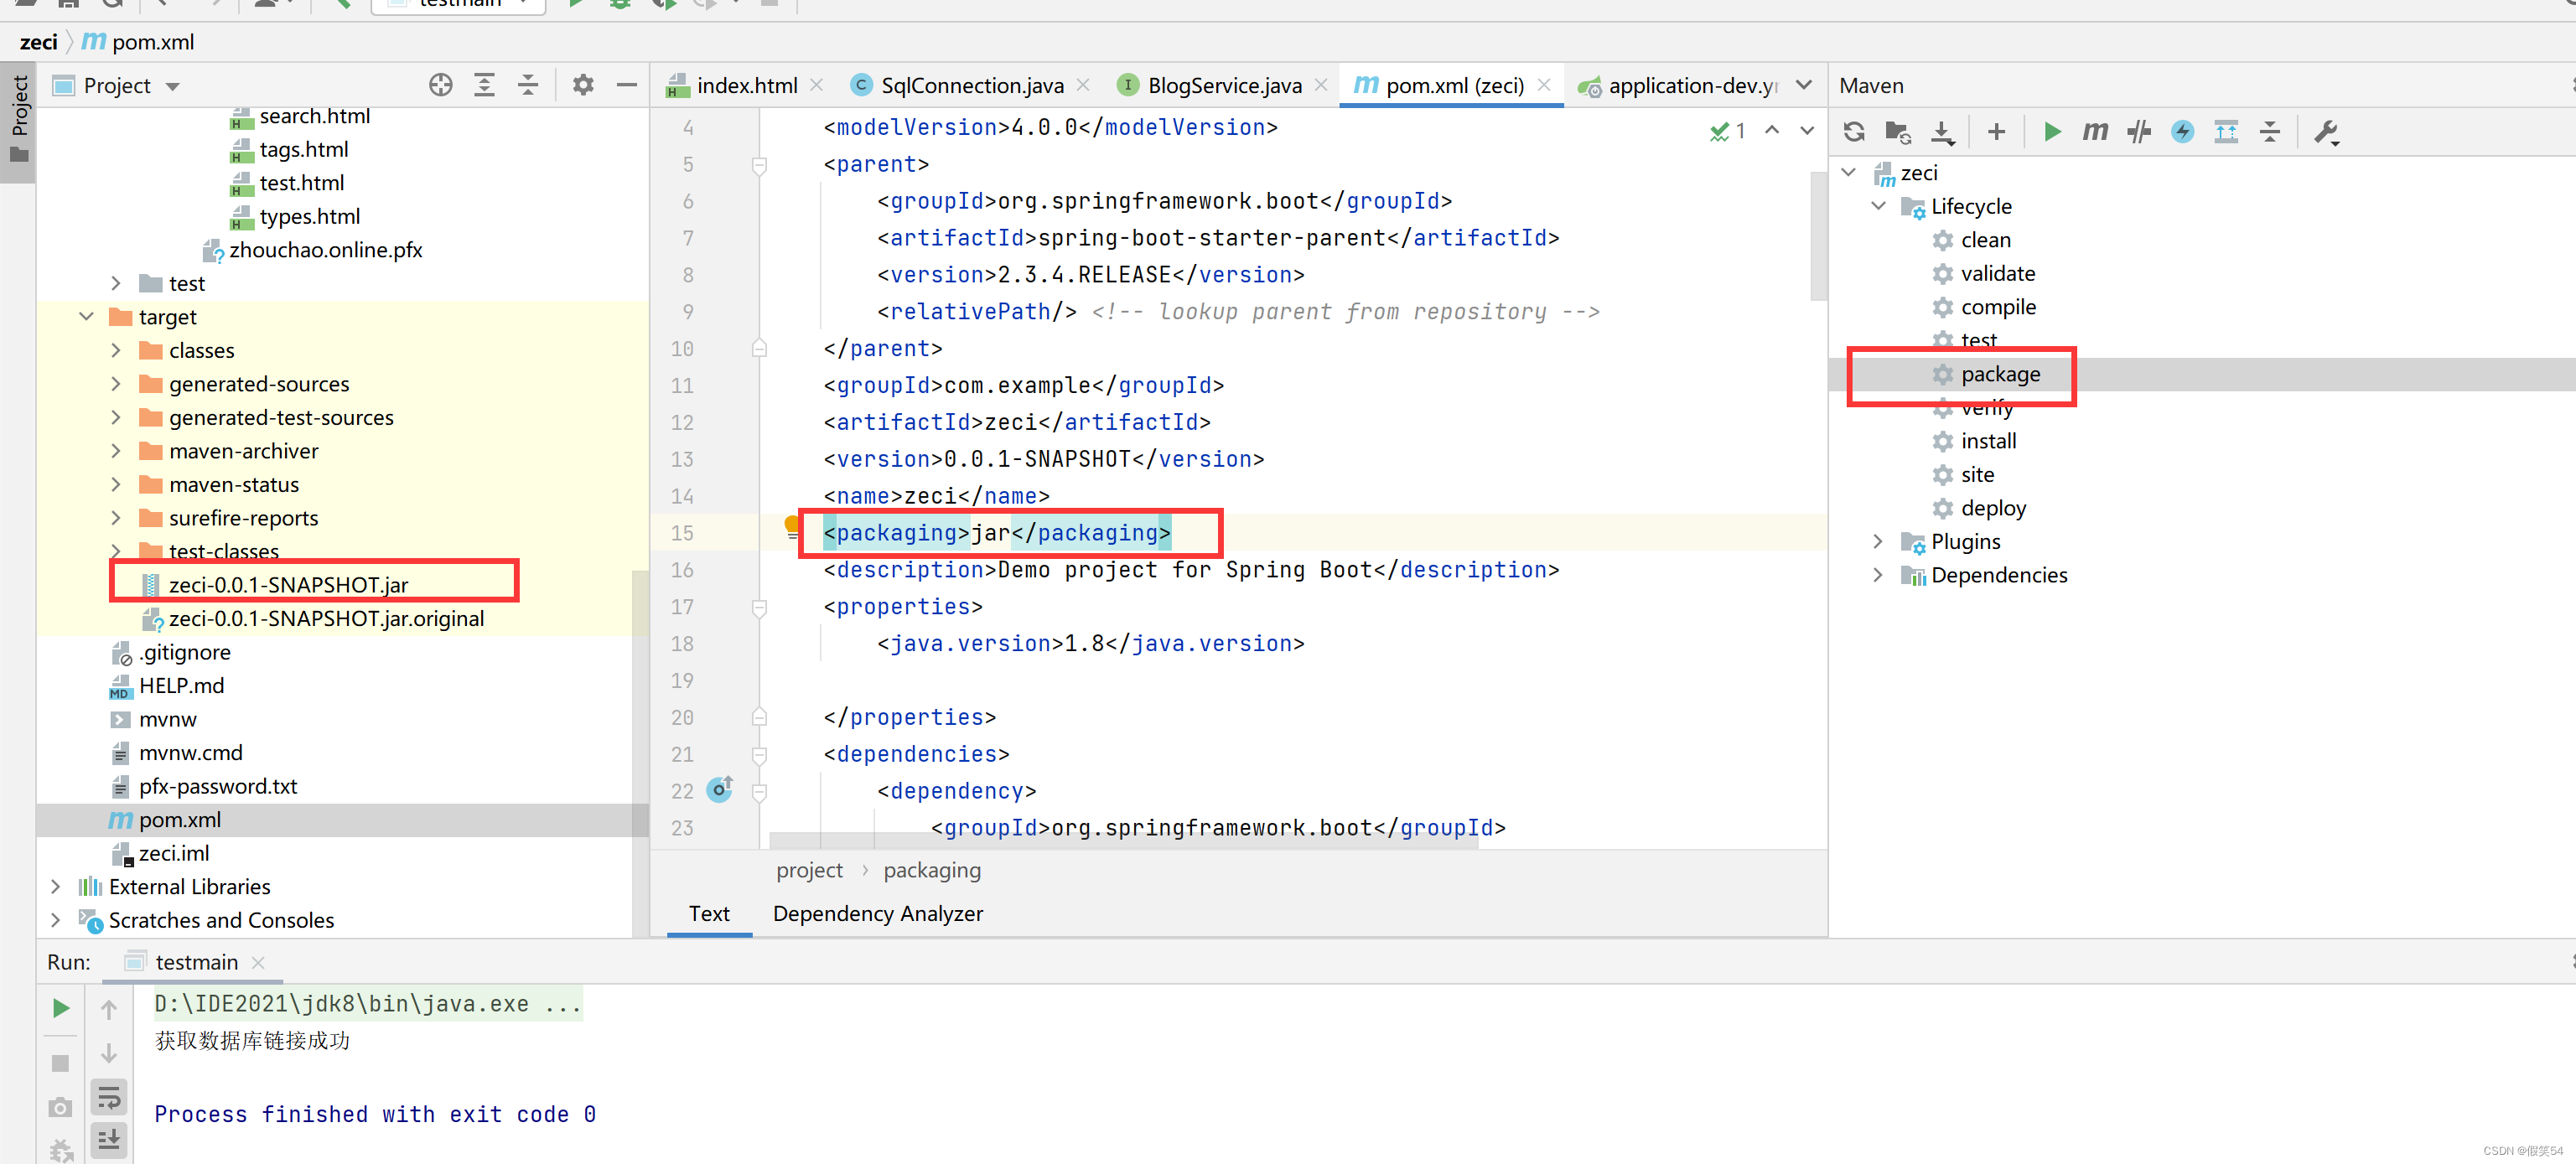Expand the Plugins node in Maven tree
Viewport: 2576px width, 1164px height.
pyautogui.click(x=1878, y=542)
